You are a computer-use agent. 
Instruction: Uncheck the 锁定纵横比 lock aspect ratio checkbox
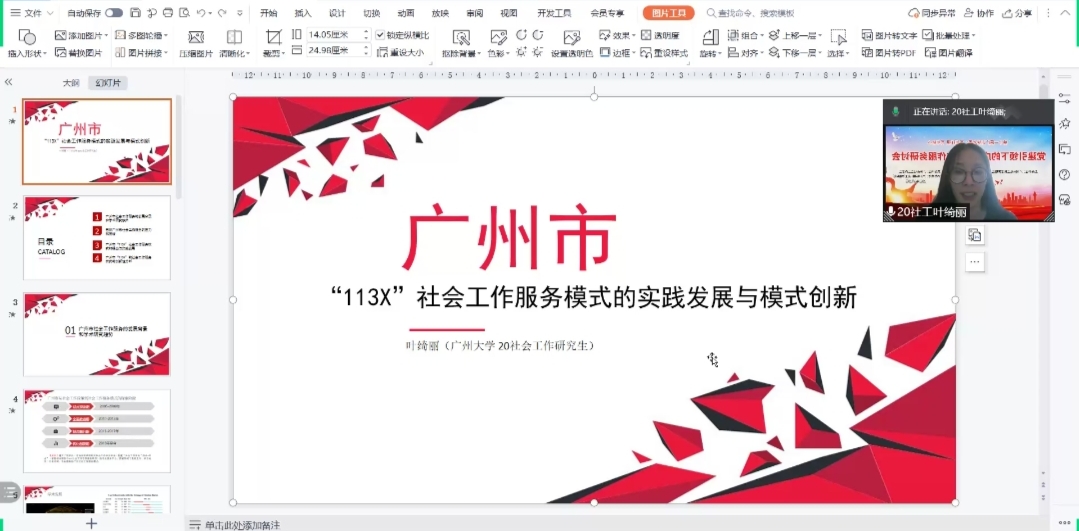pos(381,35)
